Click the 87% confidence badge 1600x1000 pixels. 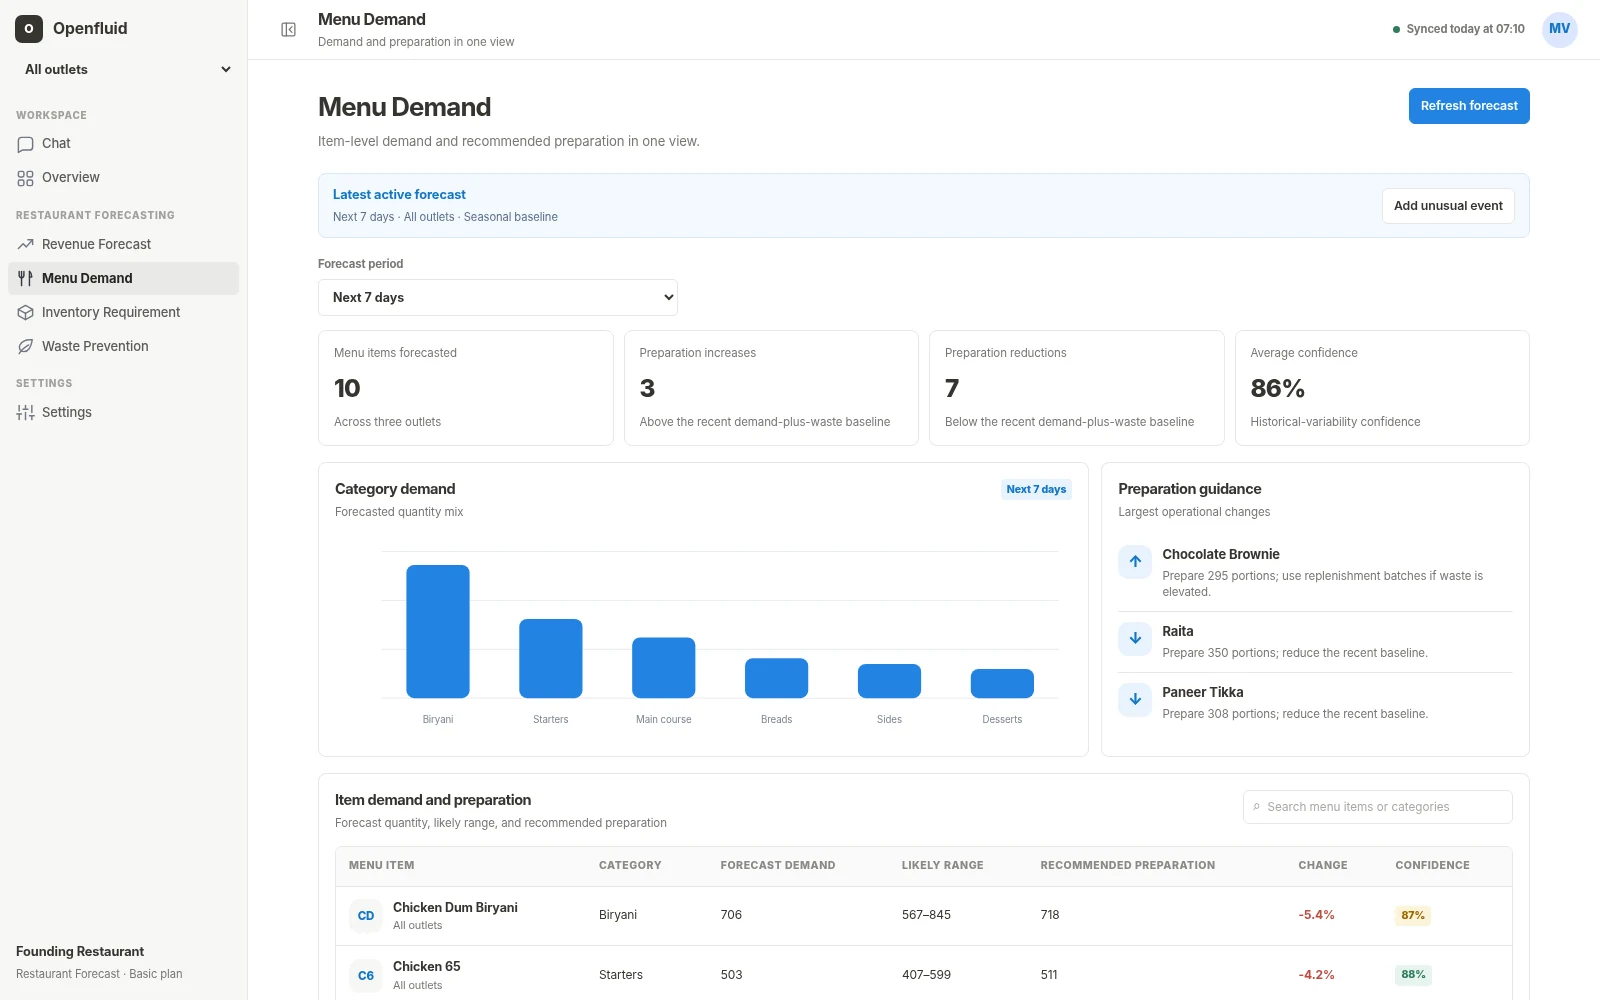click(1413, 916)
